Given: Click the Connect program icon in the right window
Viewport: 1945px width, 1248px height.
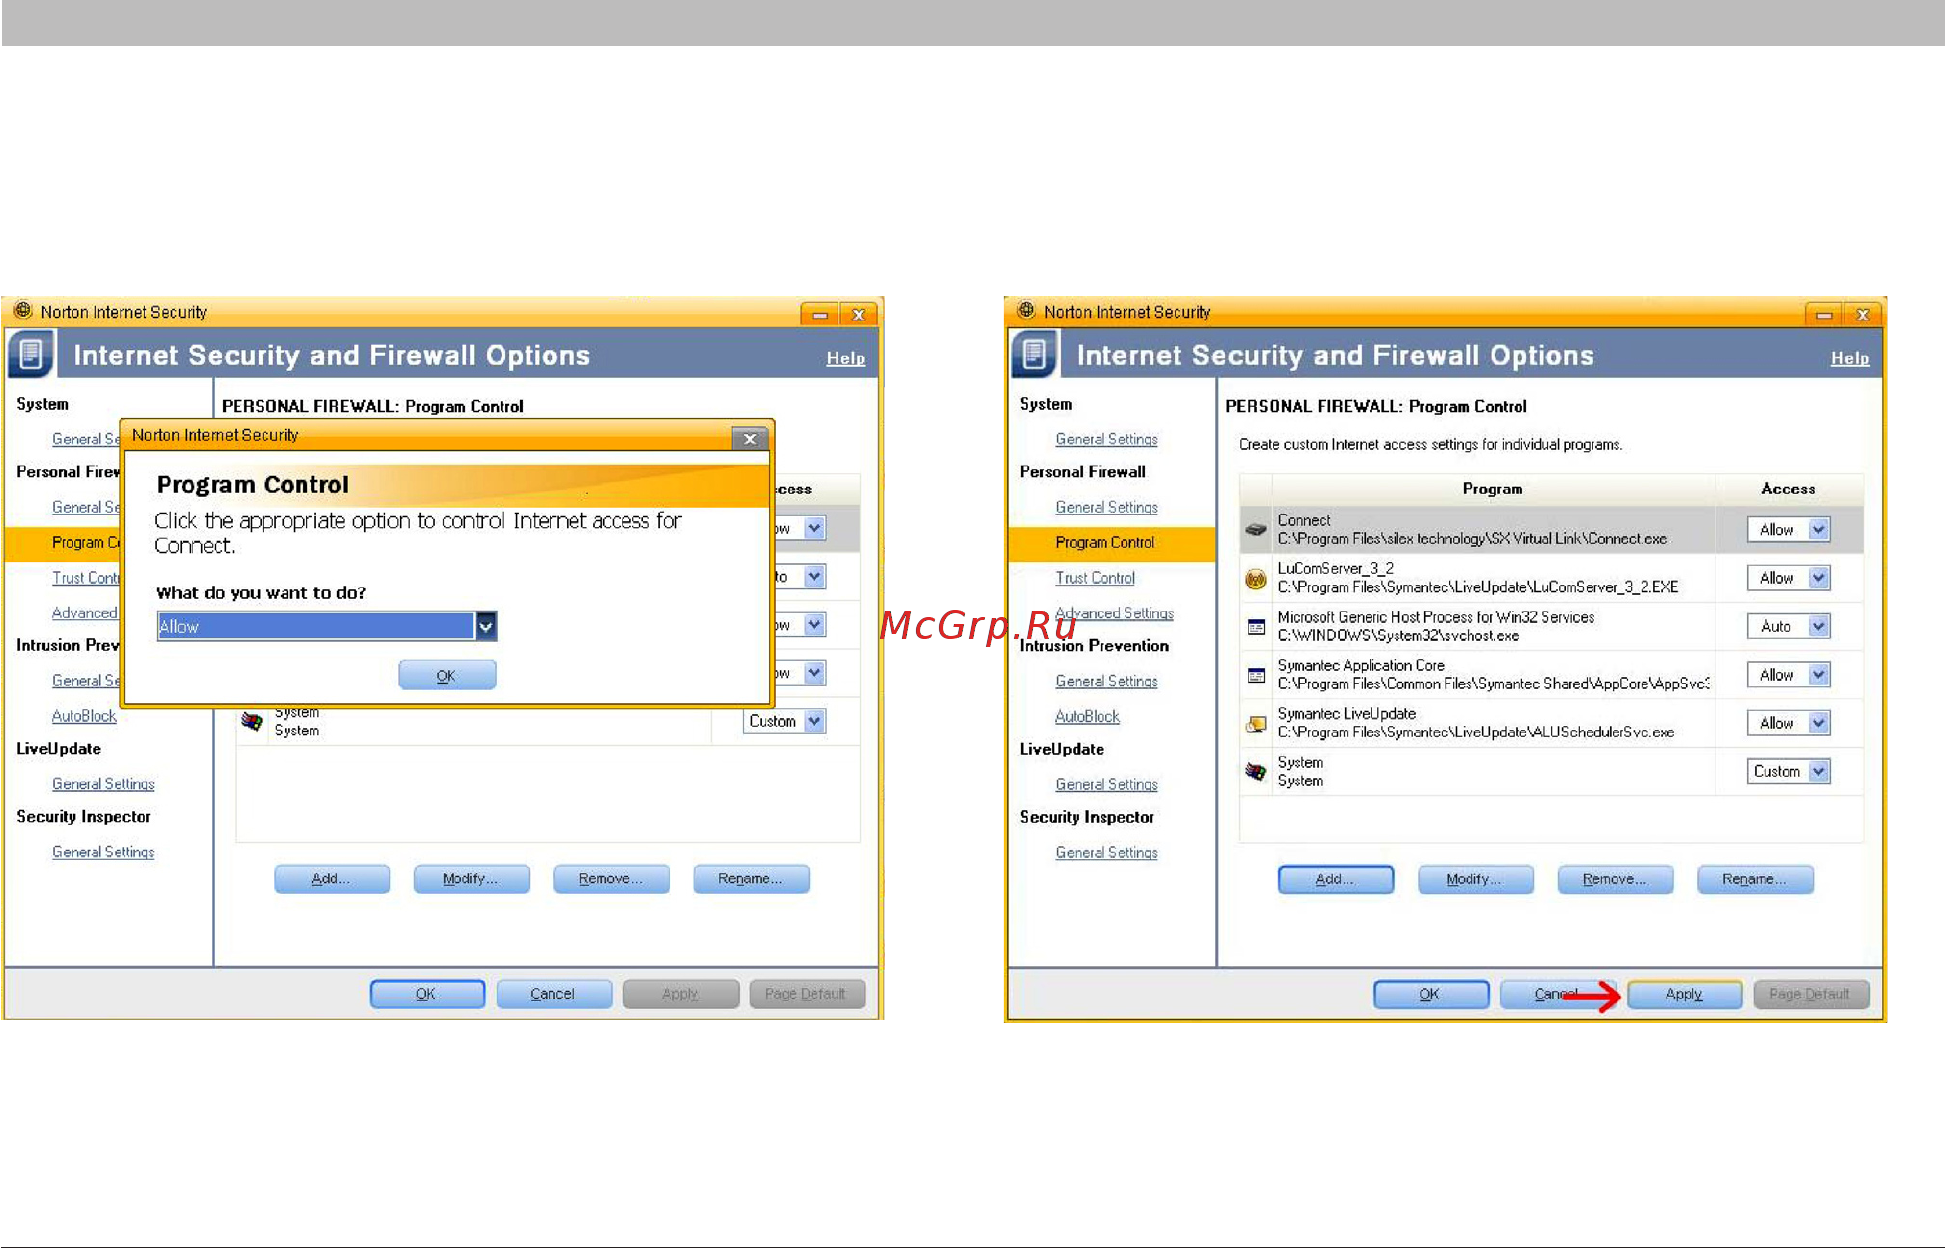Looking at the screenshot, I should [1256, 530].
